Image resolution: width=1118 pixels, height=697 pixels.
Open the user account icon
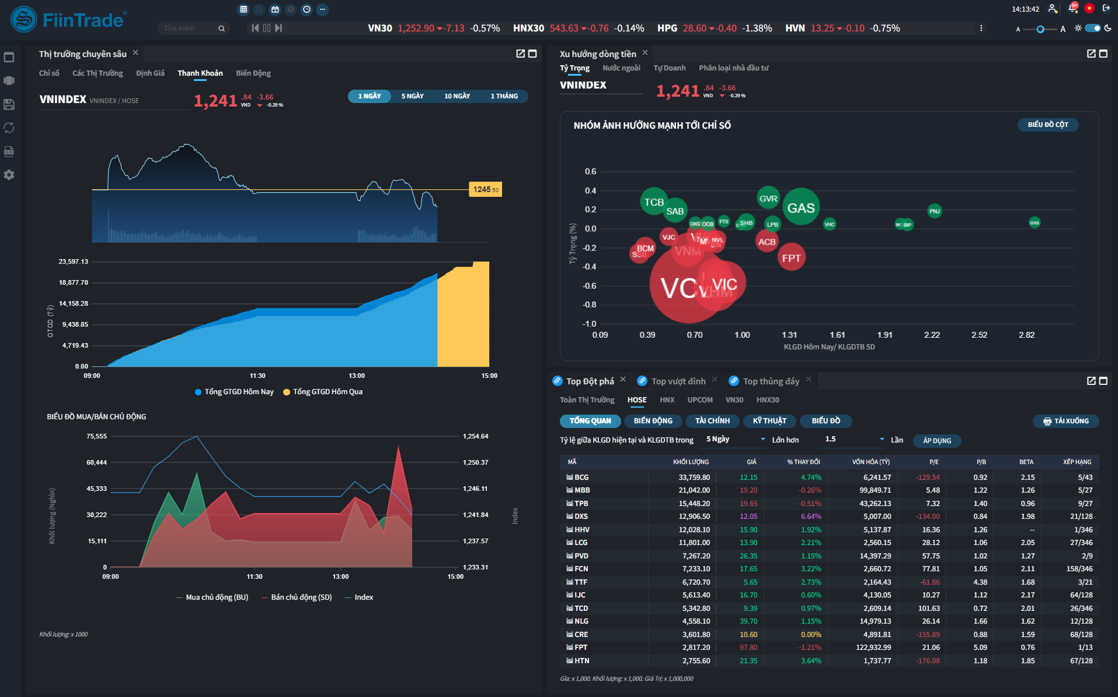1052,9
